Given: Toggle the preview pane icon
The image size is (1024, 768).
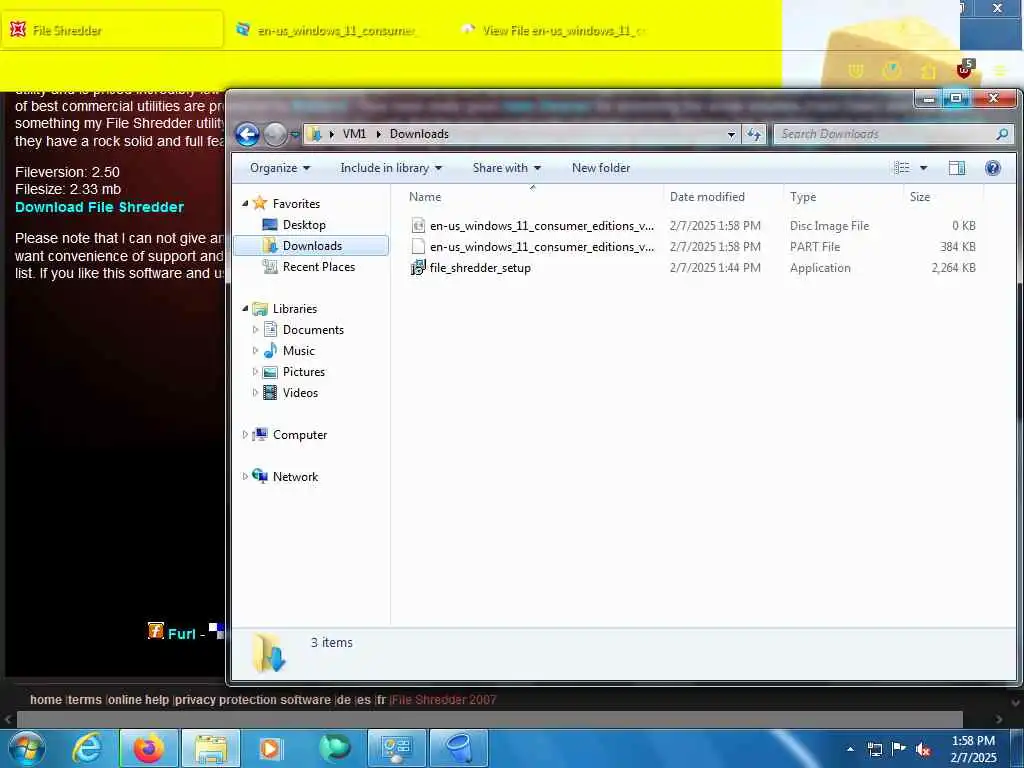Looking at the screenshot, I should click(x=957, y=168).
